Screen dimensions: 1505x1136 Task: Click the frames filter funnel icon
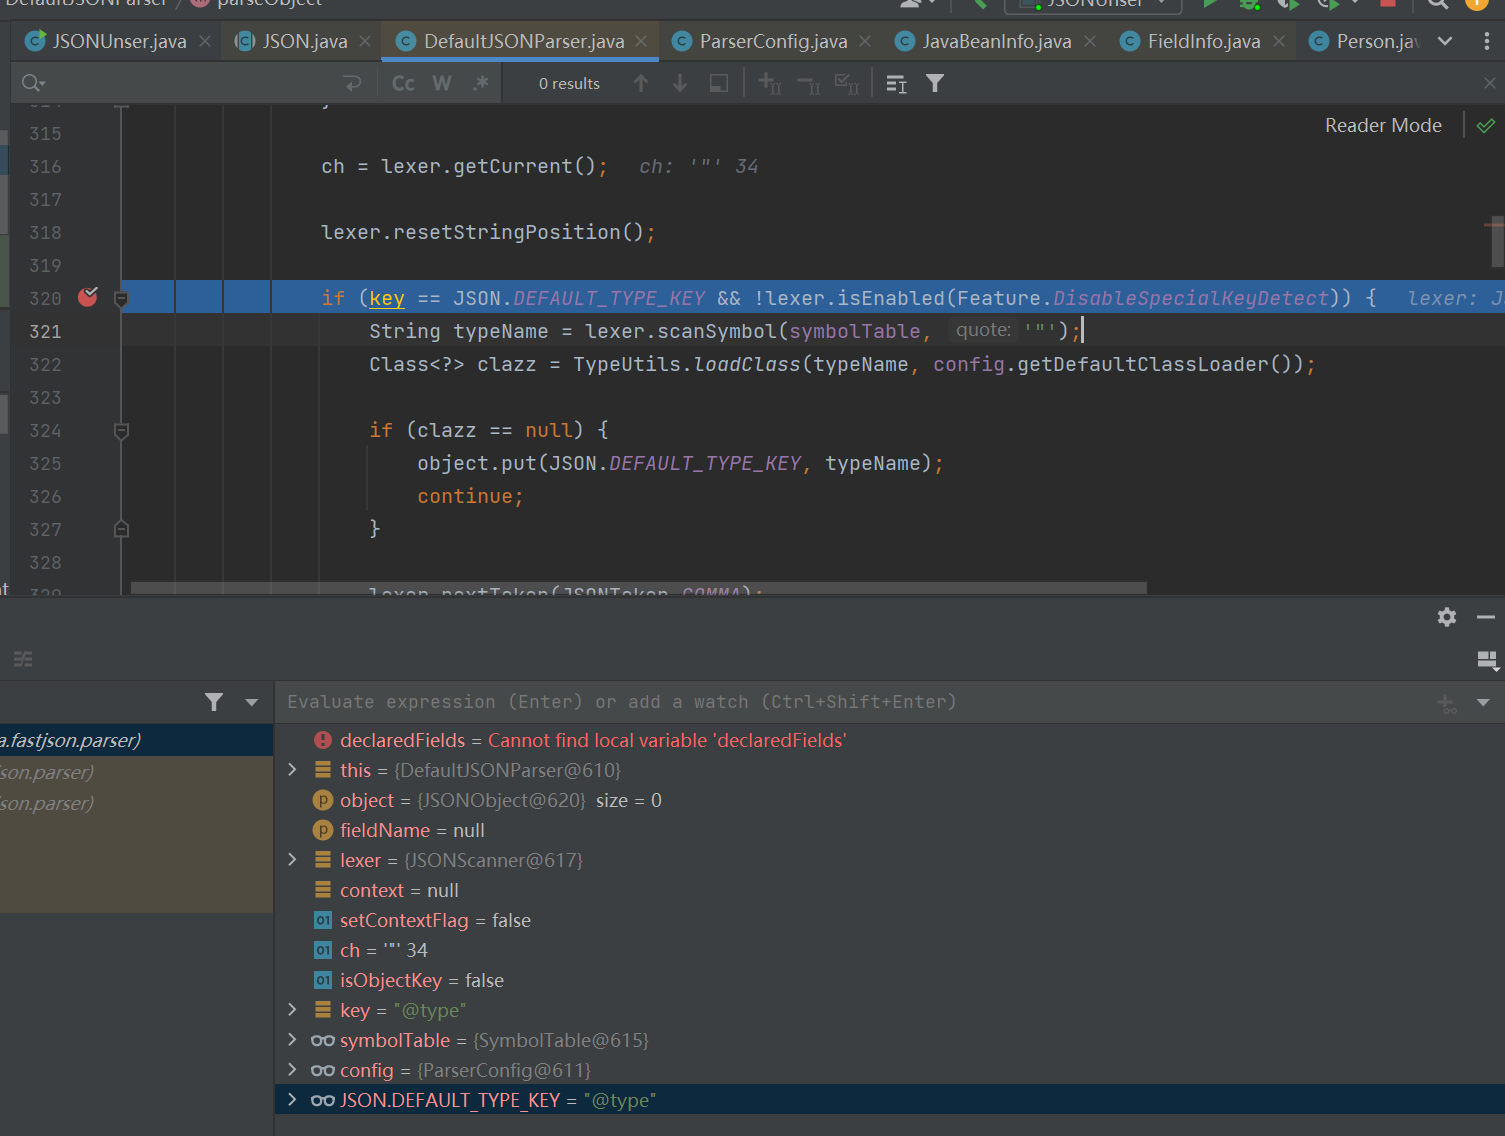[214, 702]
